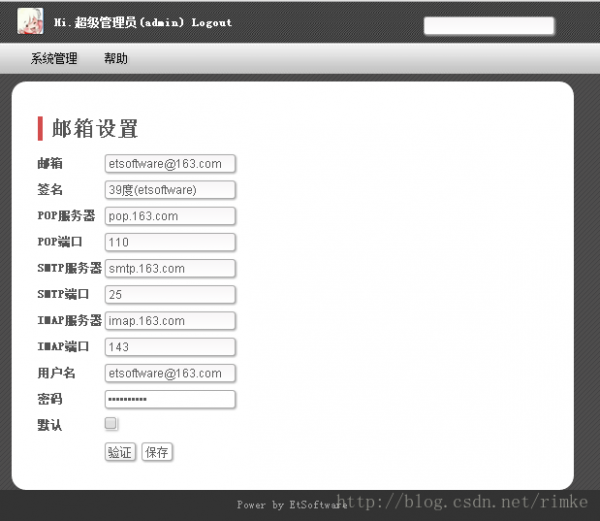This screenshot has height=521, width=600.
Task: Click the IMAP端口 field showing 143
Action: (170, 347)
